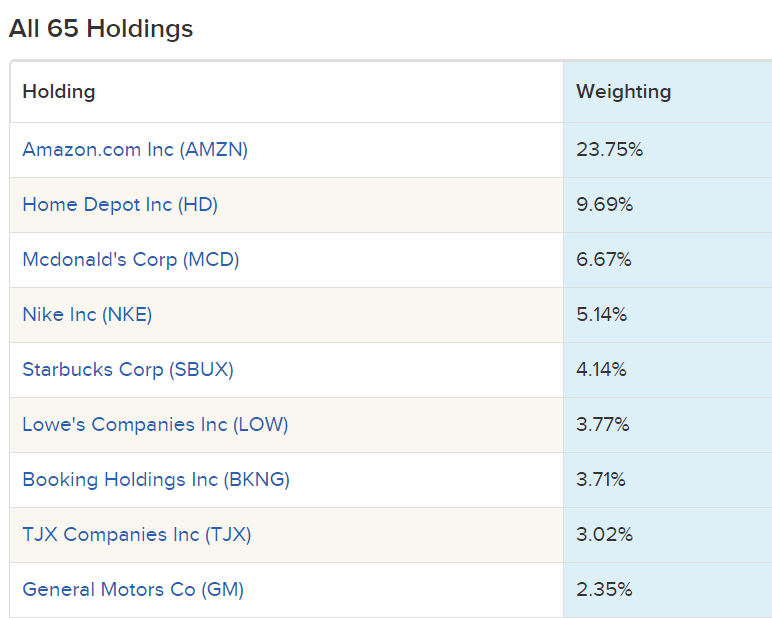Open Mcdonald's Corp (MCD) holding page
772x618 pixels.
[131, 260]
